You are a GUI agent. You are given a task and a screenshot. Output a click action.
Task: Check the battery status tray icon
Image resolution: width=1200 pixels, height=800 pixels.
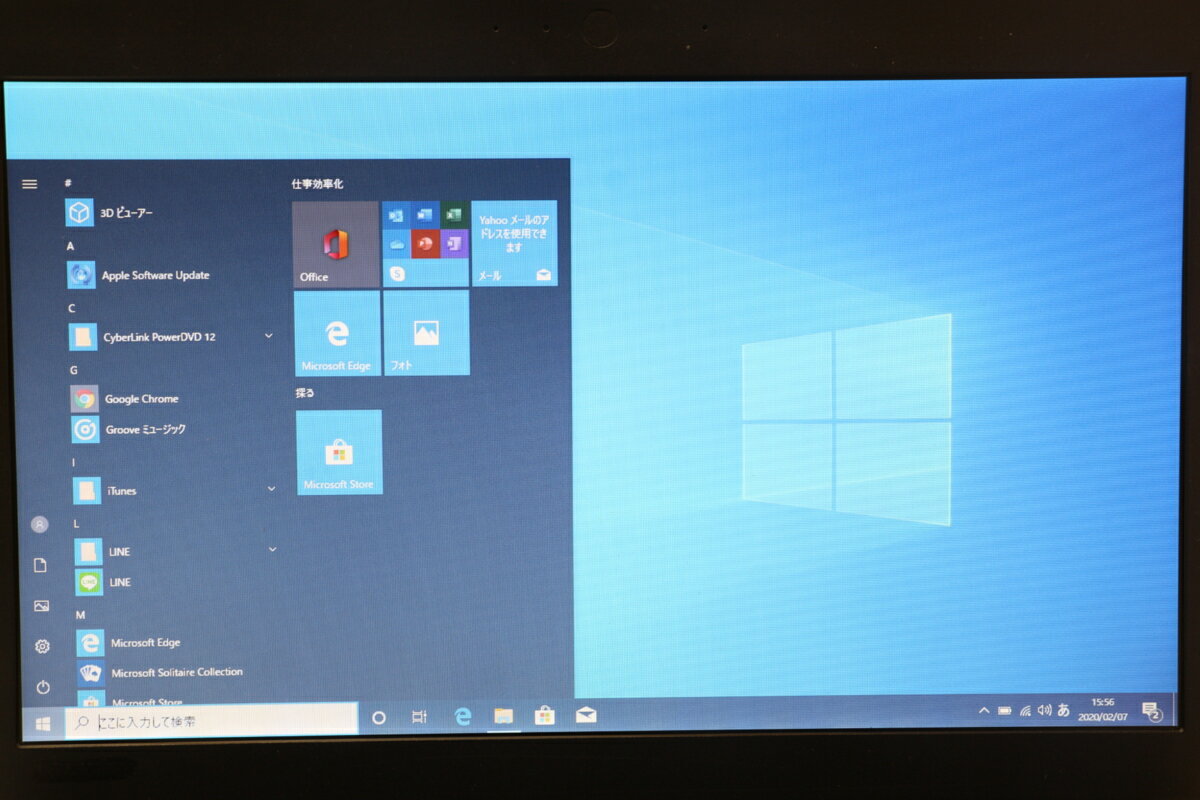1004,710
